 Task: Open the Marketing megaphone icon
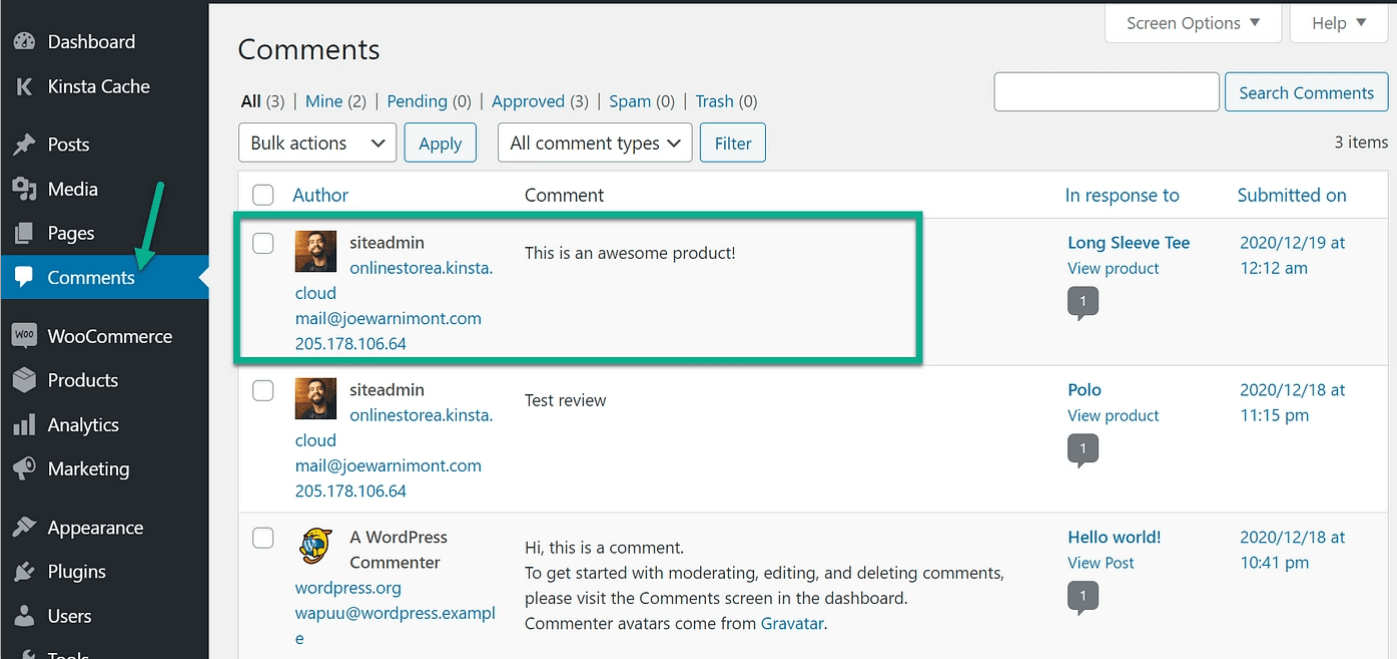coord(24,469)
